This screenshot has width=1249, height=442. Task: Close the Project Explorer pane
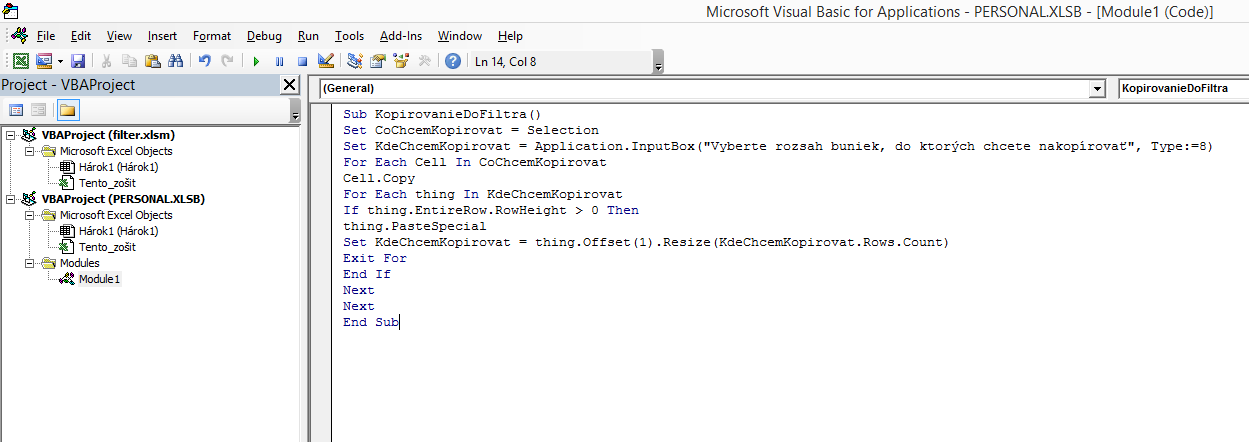290,85
